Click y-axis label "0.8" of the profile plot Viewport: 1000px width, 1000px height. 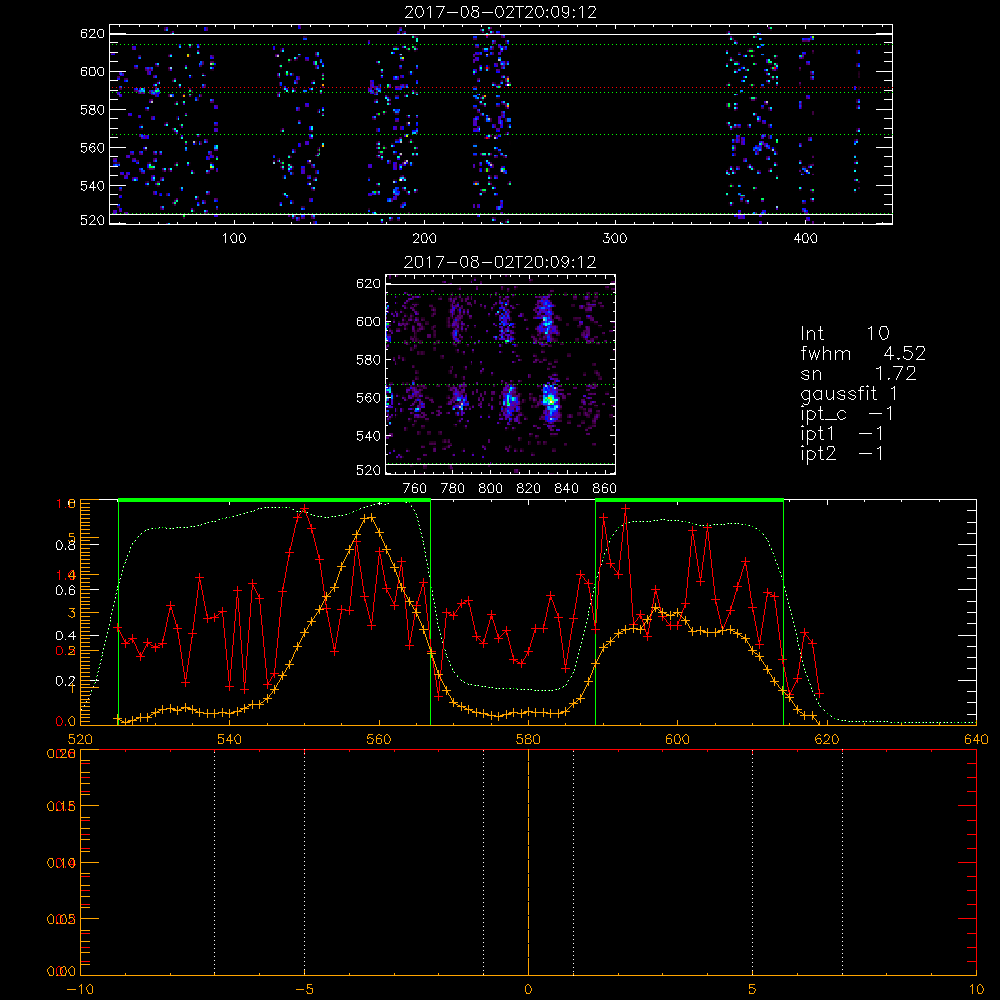click(x=65, y=545)
